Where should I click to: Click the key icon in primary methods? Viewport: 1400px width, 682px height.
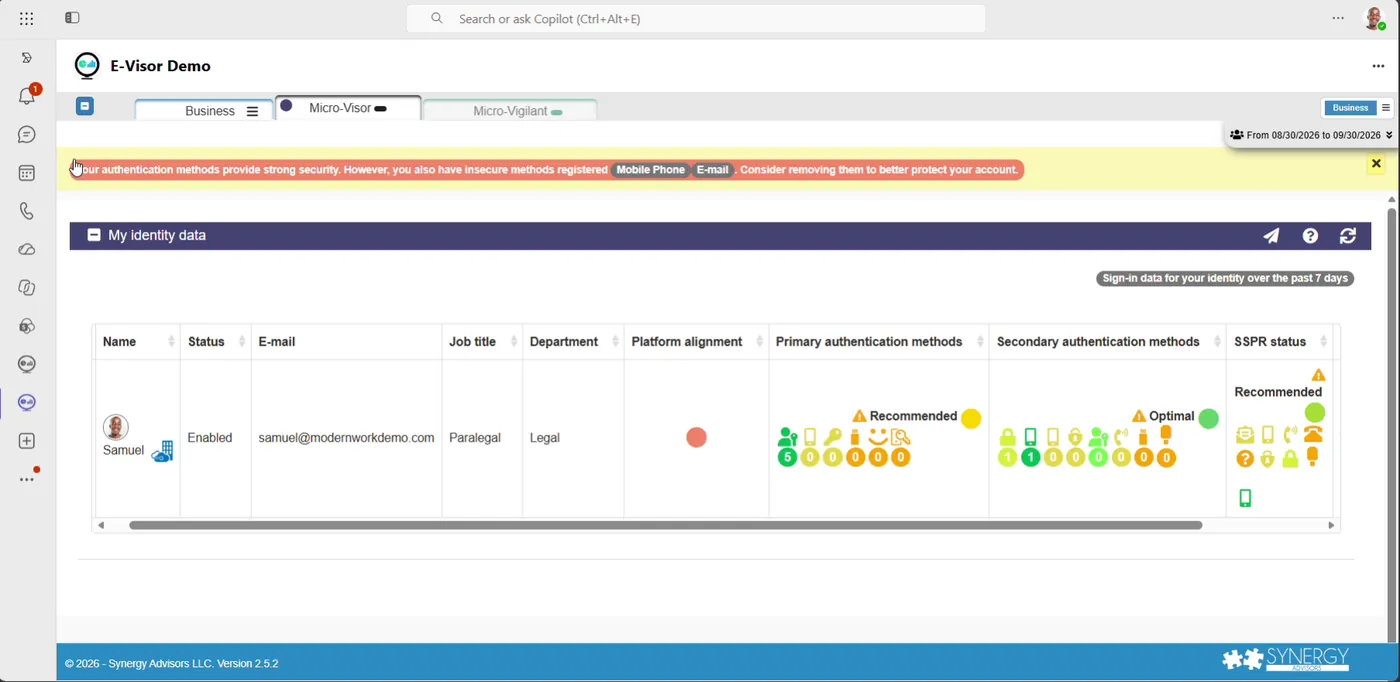coord(832,437)
